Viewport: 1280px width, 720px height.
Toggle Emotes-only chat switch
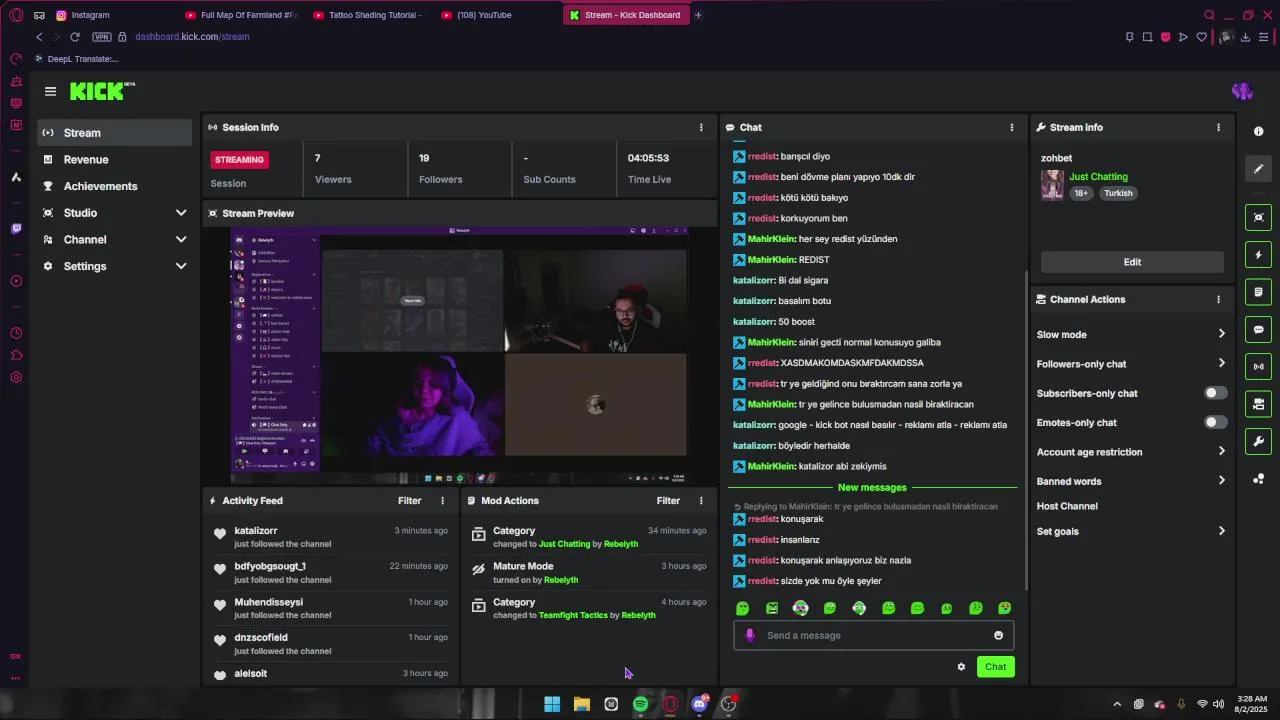coord(1215,422)
